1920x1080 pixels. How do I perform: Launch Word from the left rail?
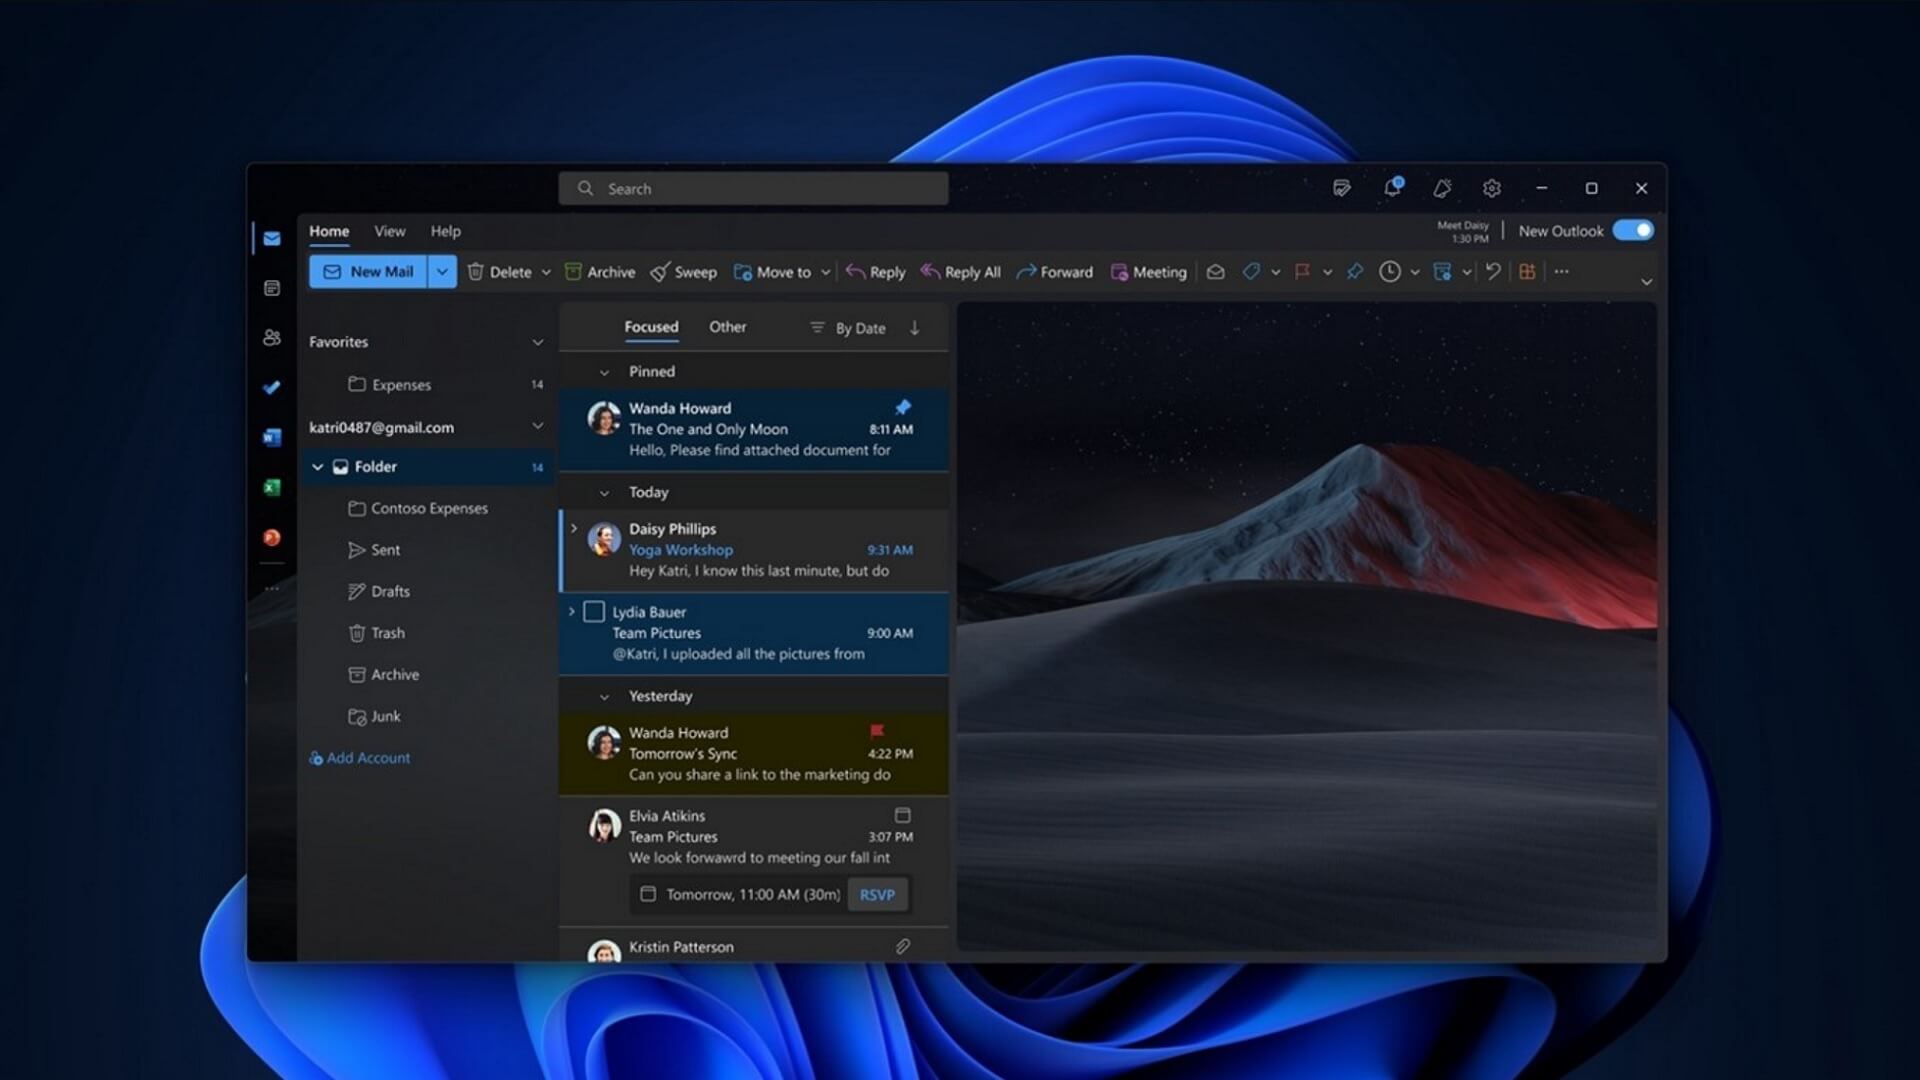coord(272,437)
